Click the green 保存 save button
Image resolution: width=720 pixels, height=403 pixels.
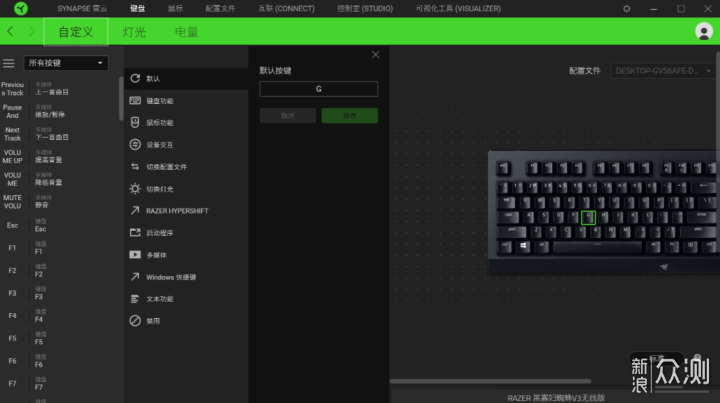click(349, 116)
